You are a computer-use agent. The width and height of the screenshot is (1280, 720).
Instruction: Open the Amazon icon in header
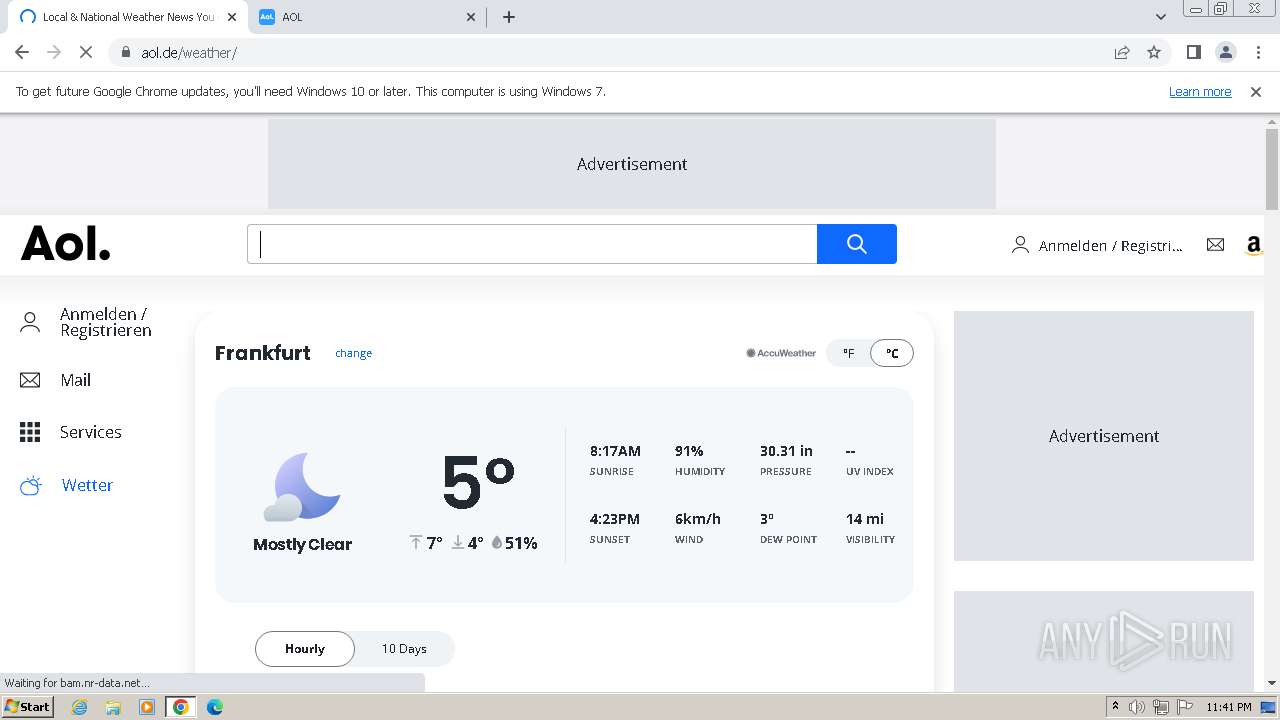point(1254,245)
